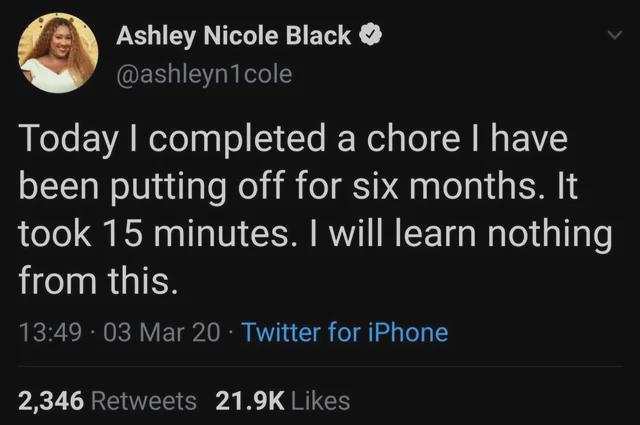Click the verified checkmark badge
The width and height of the screenshot is (640, 425).
pyautogui.click(x=370, y=35)
